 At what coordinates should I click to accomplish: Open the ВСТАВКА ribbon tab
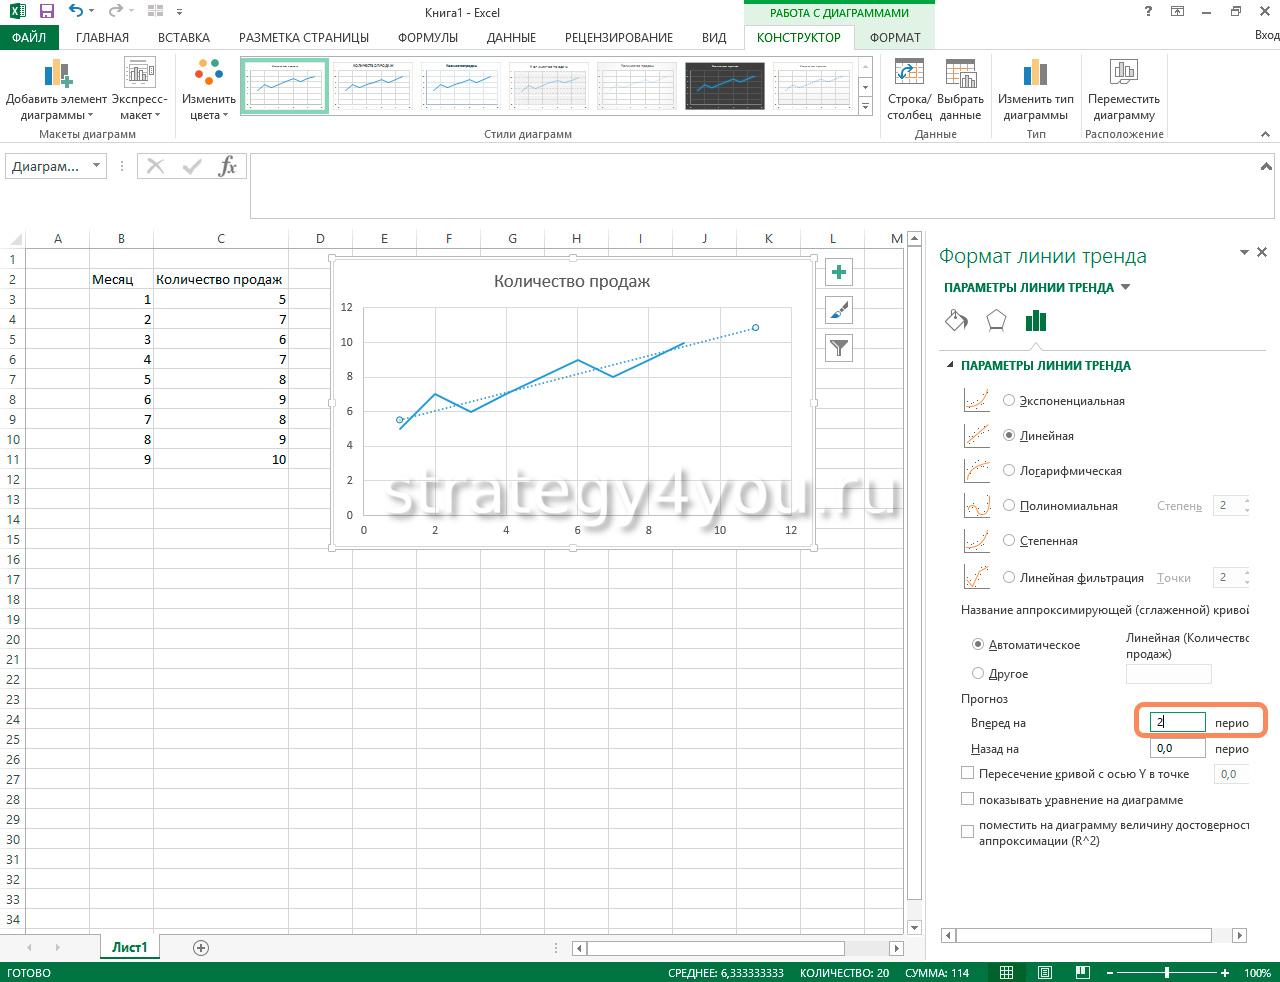coord(183,37)
